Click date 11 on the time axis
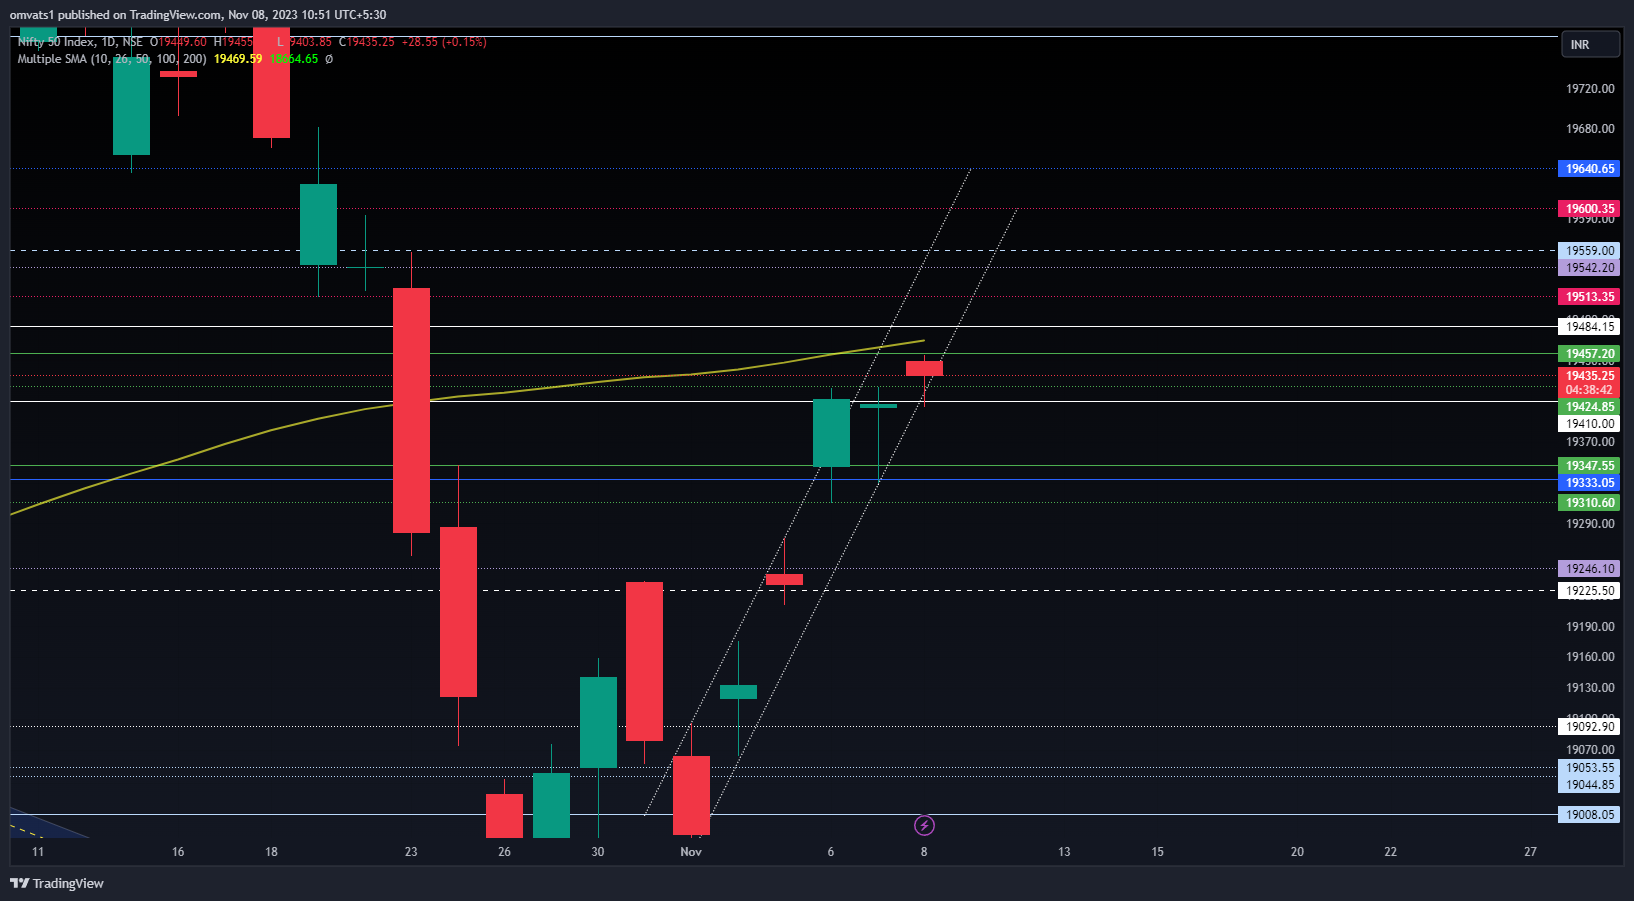The width and height of the screenshot is (1634, 901). click(x=38, y=852)
